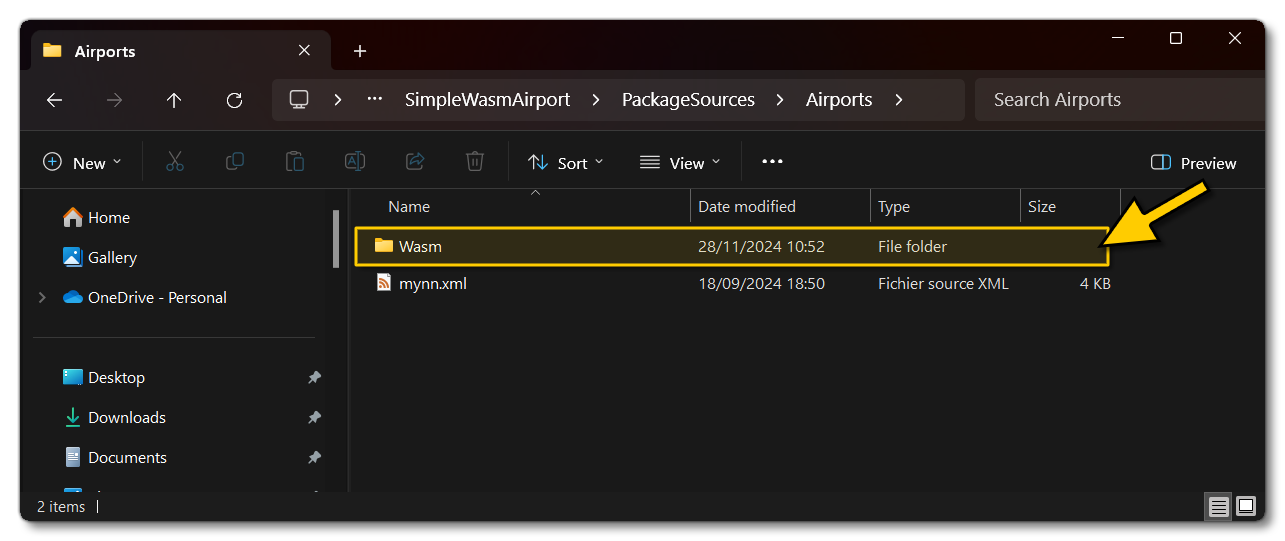
Task: Click the Delete trash can icon
Action: coord(475,162)
